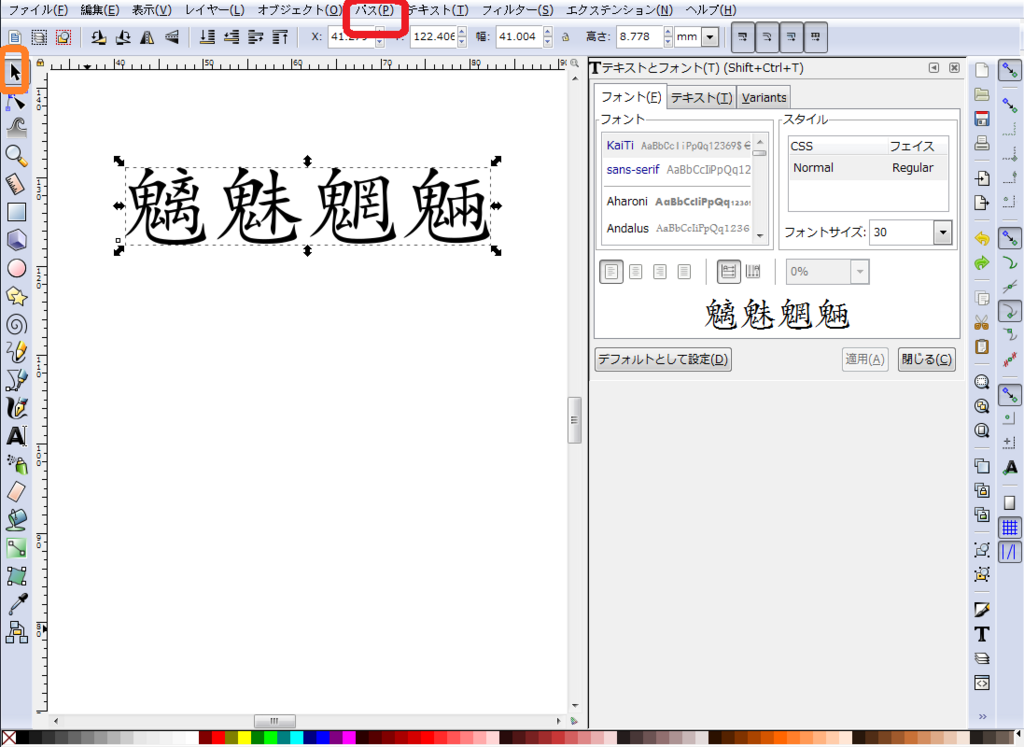Click the Cut scissors icon
Viewport: 1024px width, 747px height.
coord(982,323)
